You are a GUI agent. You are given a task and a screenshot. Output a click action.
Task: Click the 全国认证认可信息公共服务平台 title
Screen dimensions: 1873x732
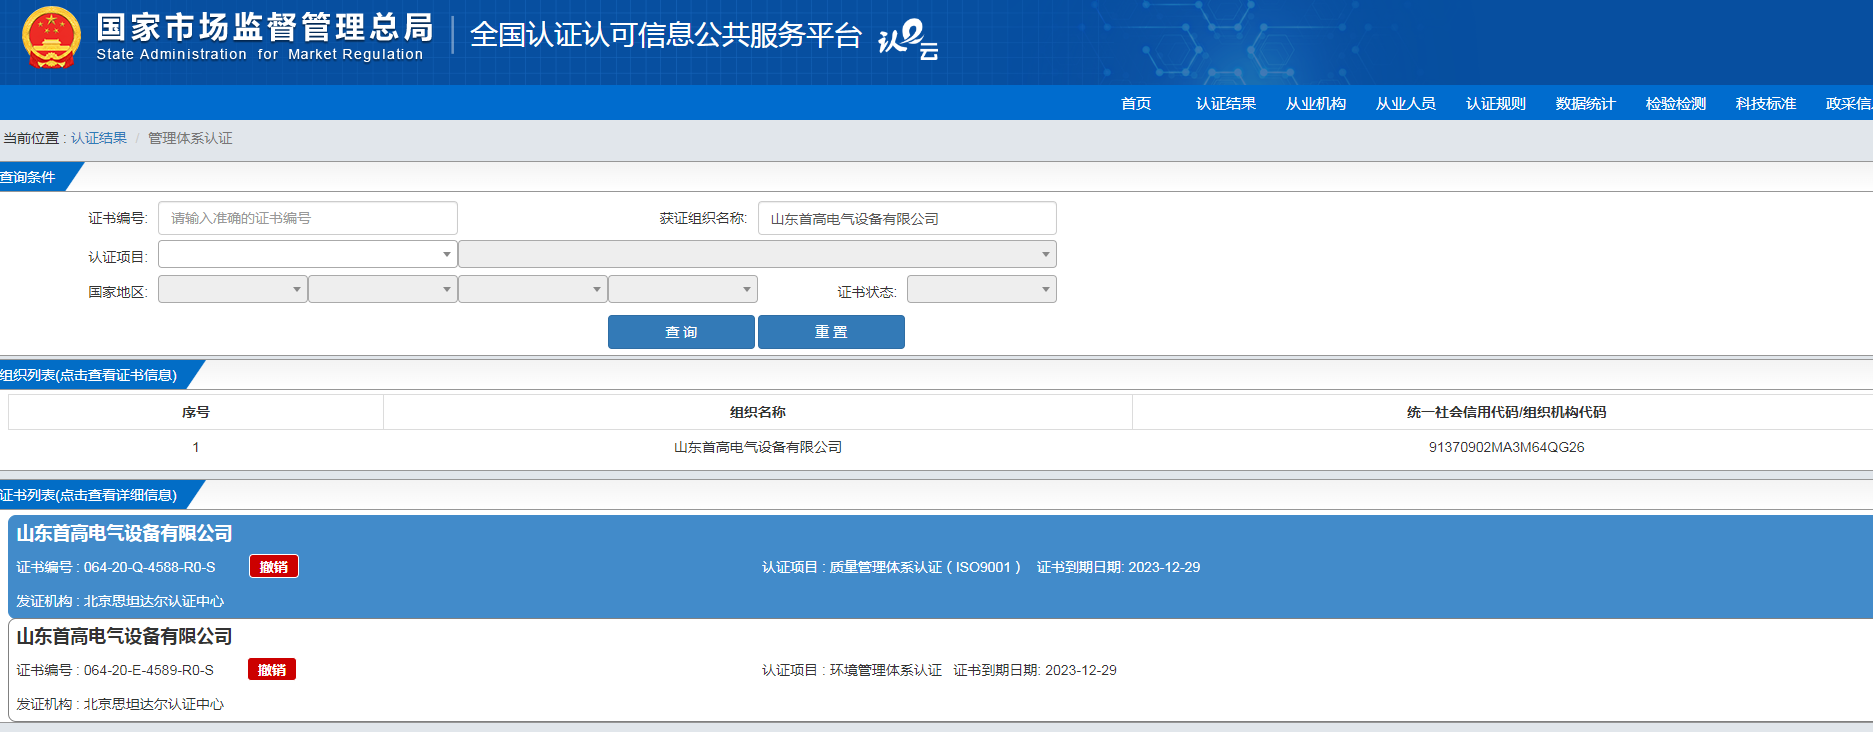click(666, 35)
